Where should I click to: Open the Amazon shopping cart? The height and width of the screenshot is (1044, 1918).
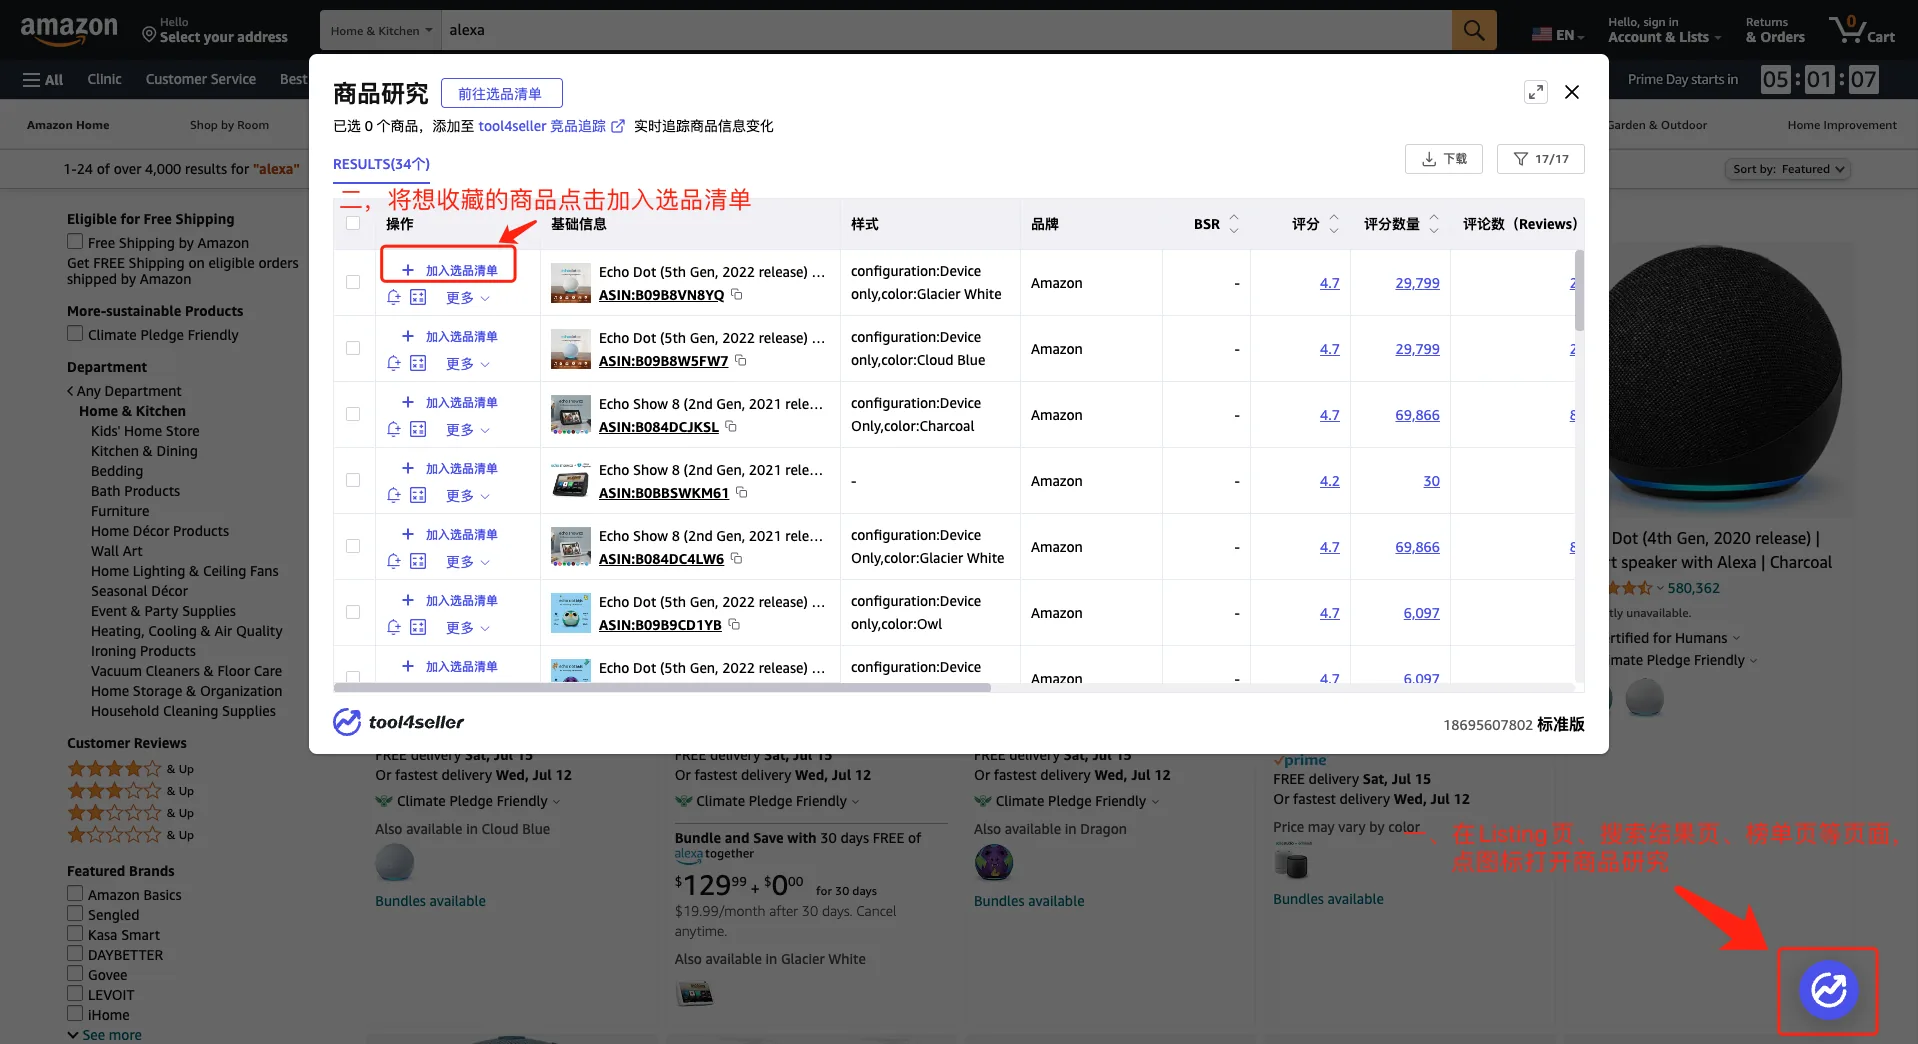tap(1862, 30)
